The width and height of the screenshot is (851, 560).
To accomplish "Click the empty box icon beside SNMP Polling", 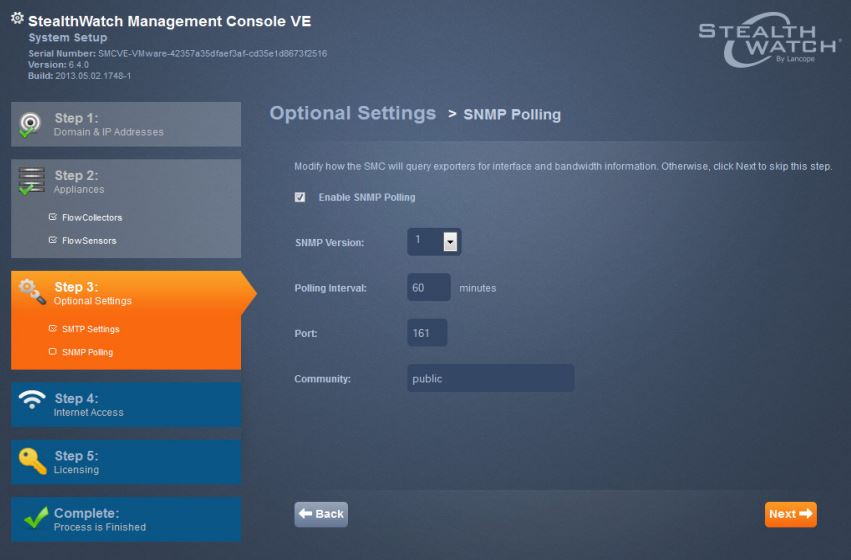I will [x=53, y=352].
